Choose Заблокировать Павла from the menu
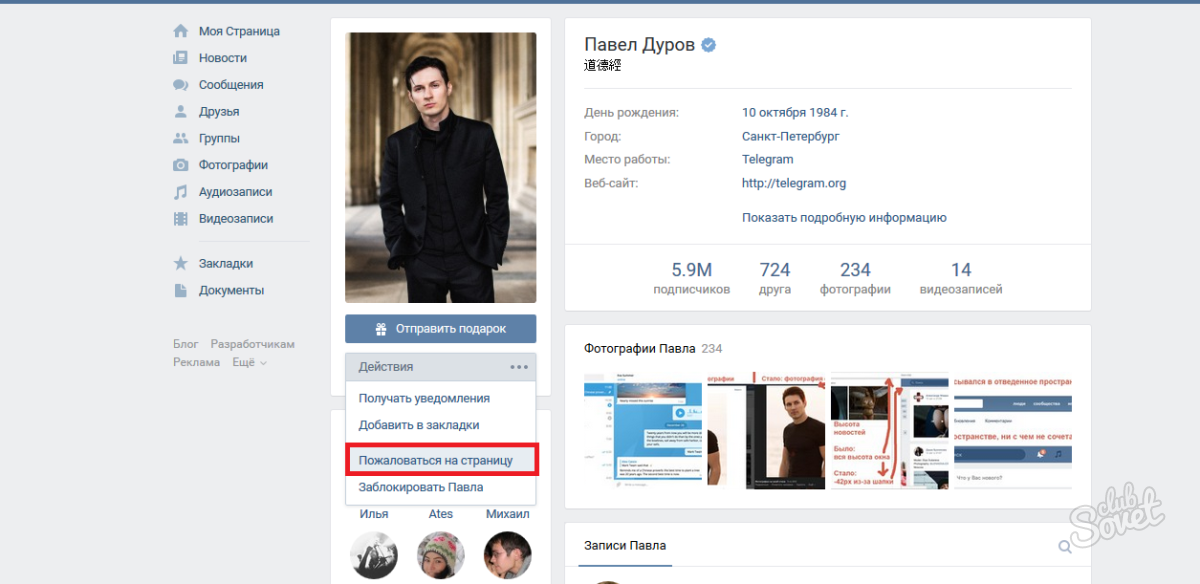This screenshot has height=584, width=1200. pos(421,487)
